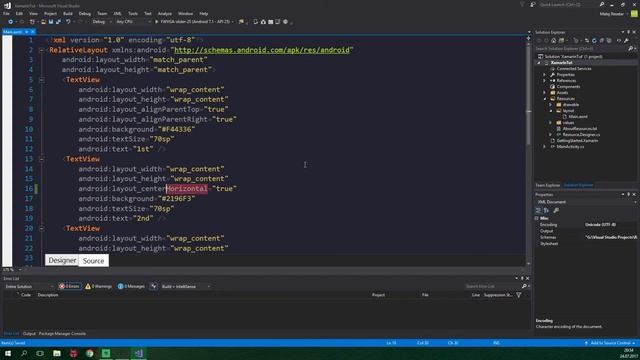Viewport: 640px width, 360px height.
Task: Switch to the Package Manager Console tab
Action: [62, 333]
